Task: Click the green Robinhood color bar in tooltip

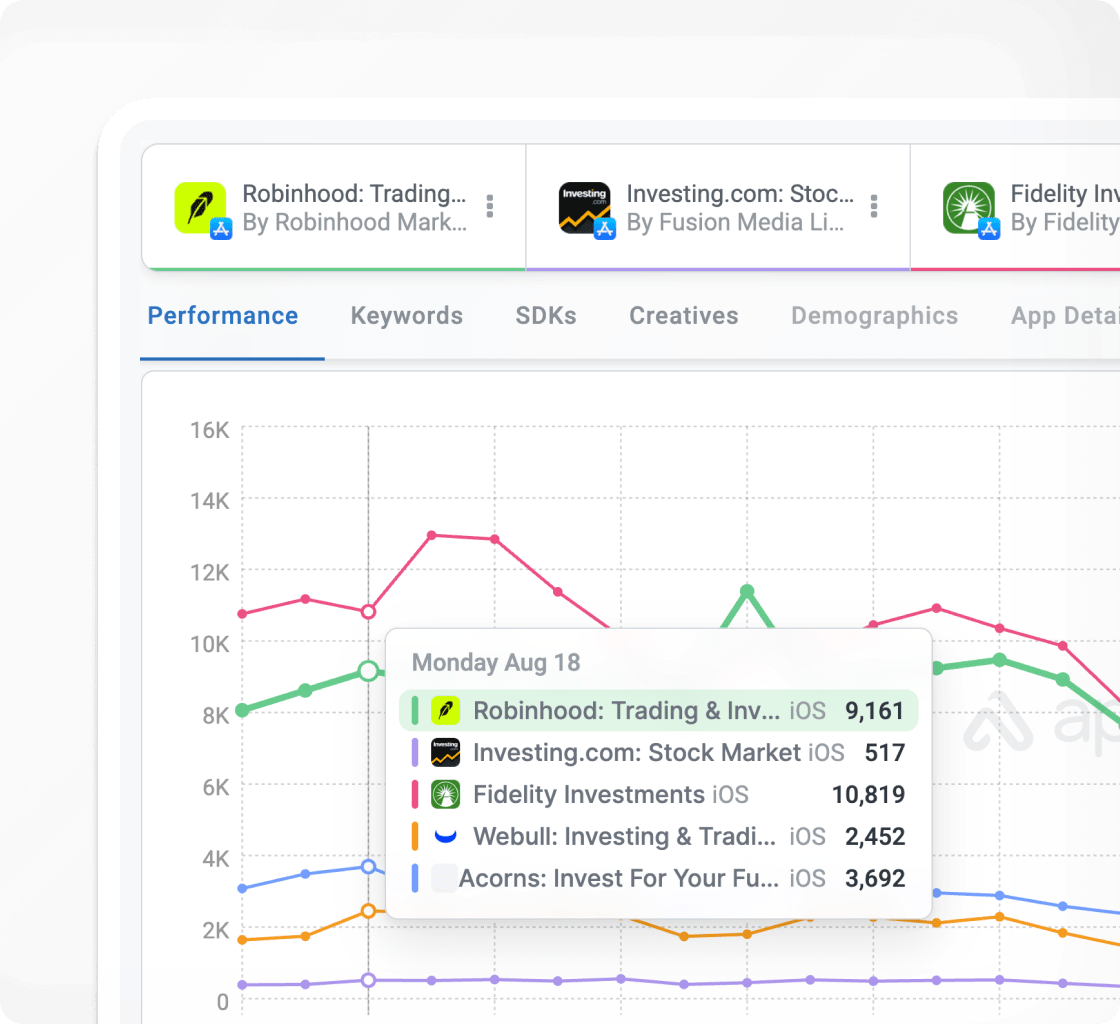Action: tap(415, 711)
